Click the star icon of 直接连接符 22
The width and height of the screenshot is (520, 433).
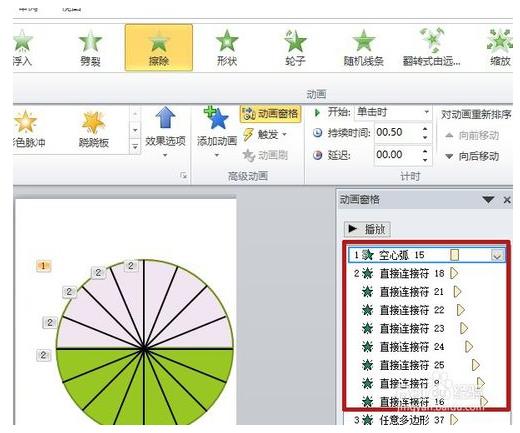pos(367,310)
